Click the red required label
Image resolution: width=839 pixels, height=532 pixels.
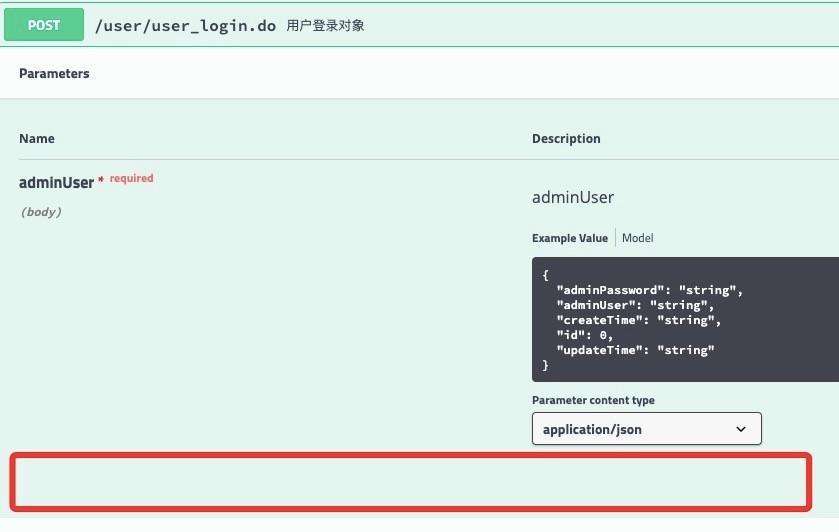(131, 178)
